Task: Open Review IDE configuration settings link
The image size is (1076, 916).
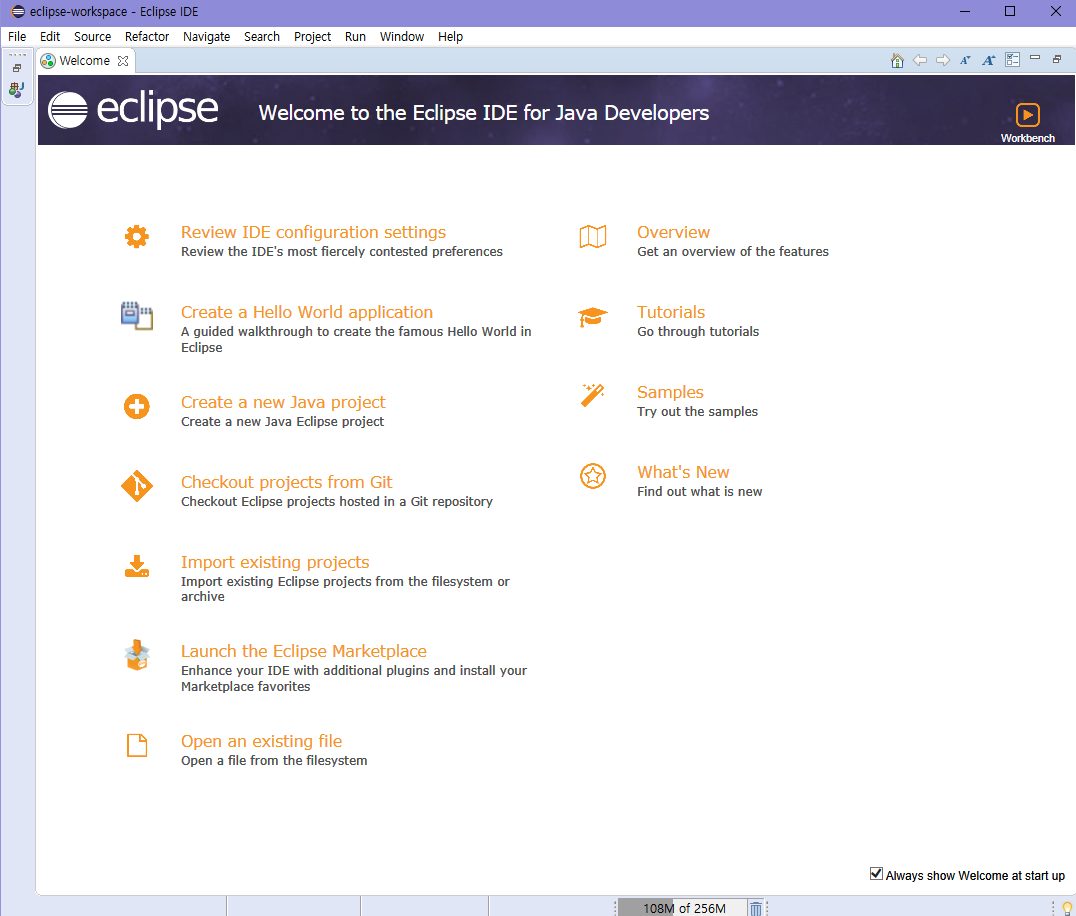Action: coord(314,232)
